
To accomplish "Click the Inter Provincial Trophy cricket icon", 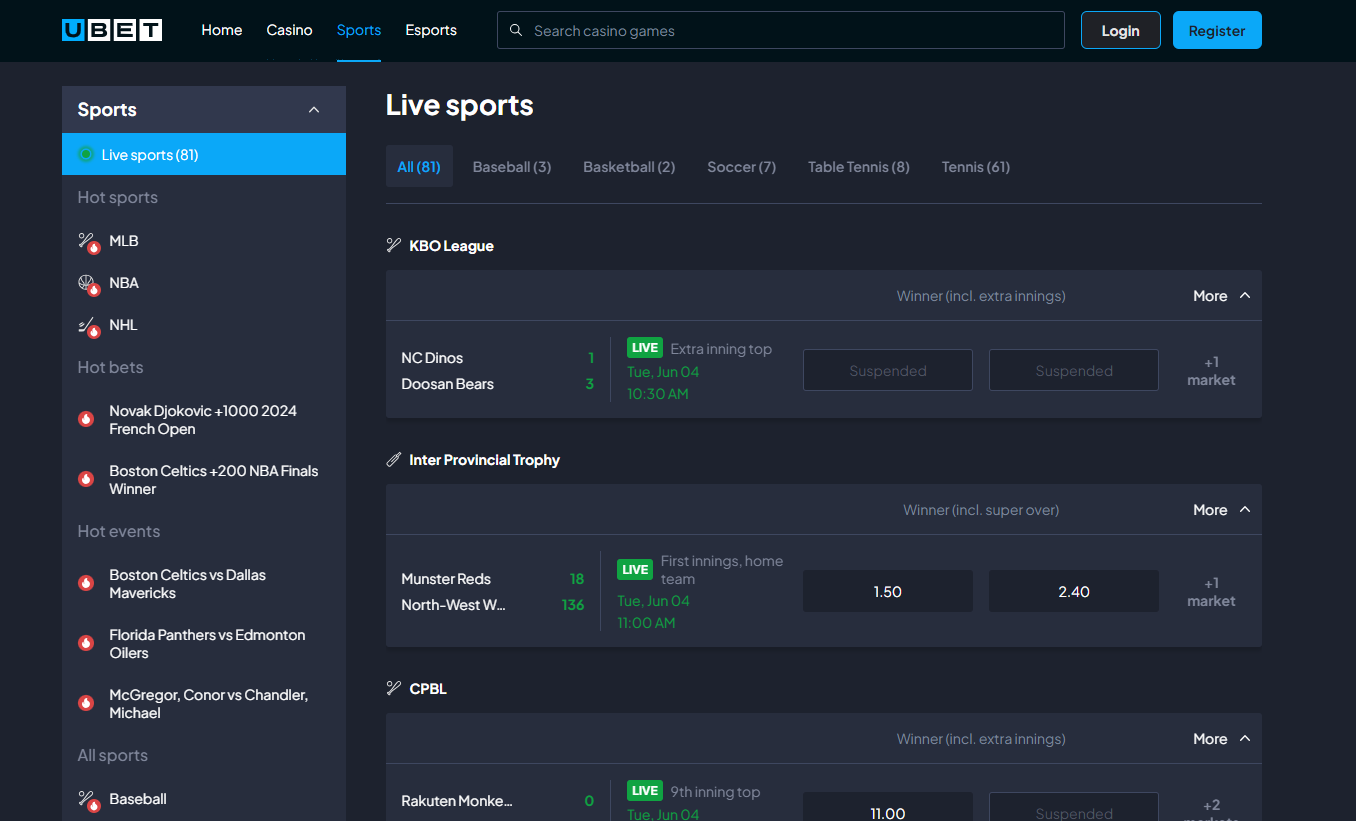I will (394, 460).
